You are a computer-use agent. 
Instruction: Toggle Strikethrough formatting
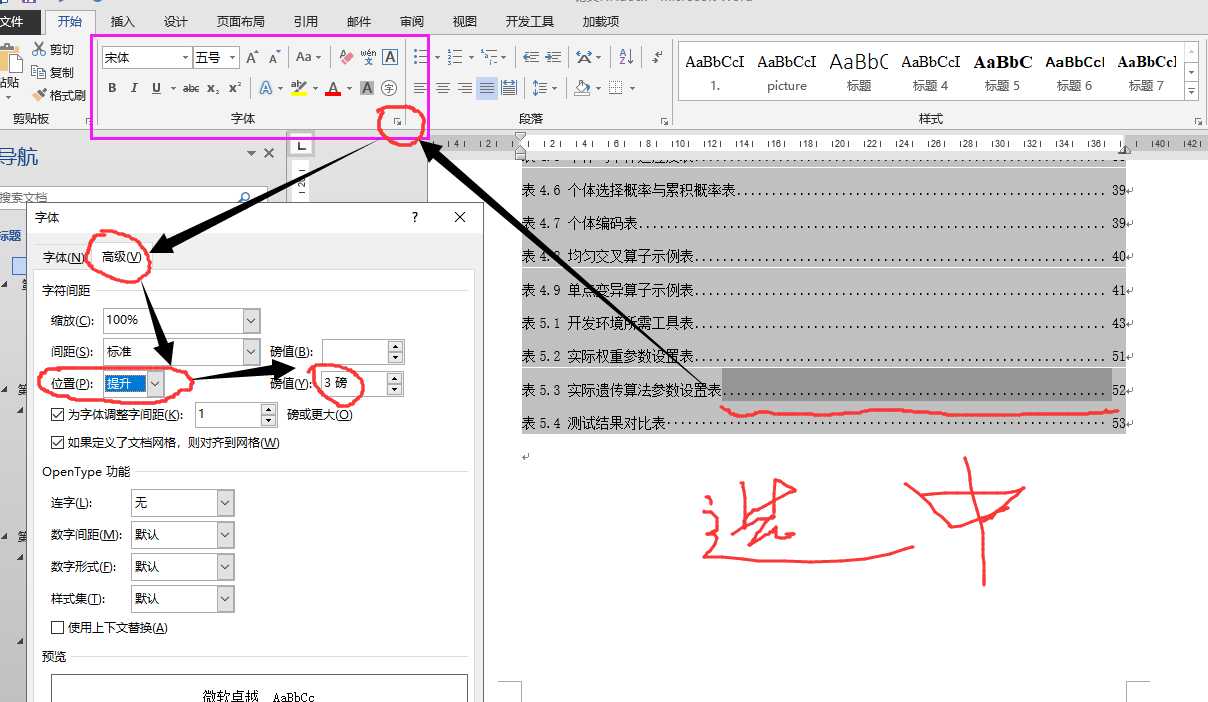coord(190,89)
